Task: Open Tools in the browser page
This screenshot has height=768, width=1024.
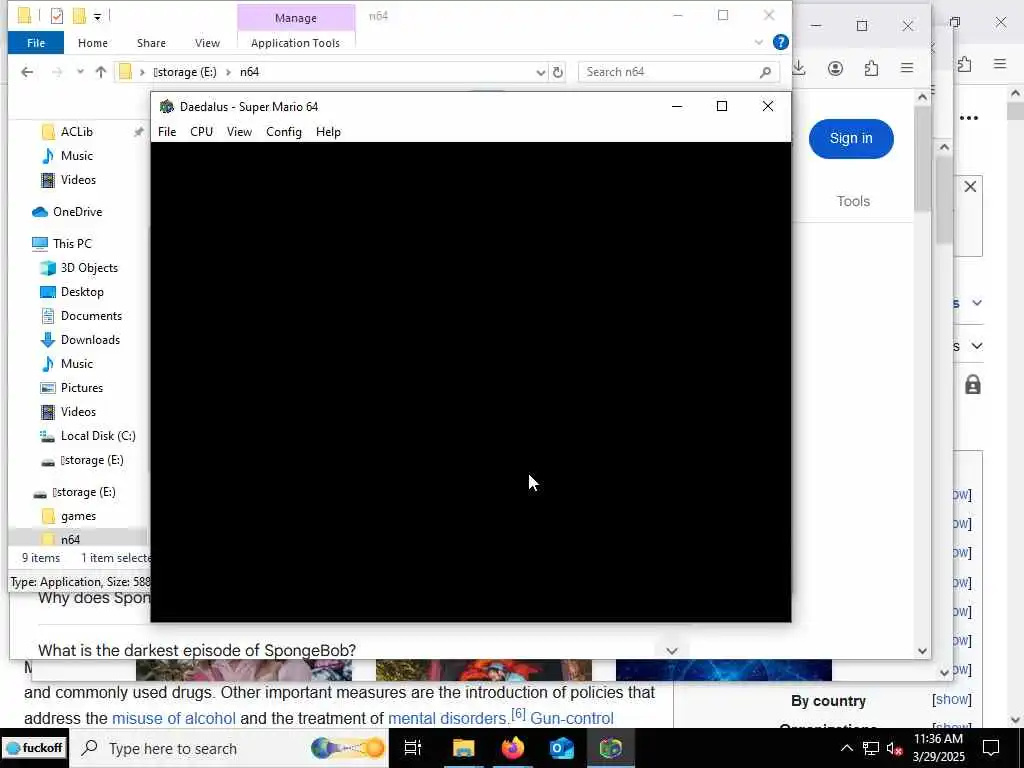Action: (x=854, y=201)
